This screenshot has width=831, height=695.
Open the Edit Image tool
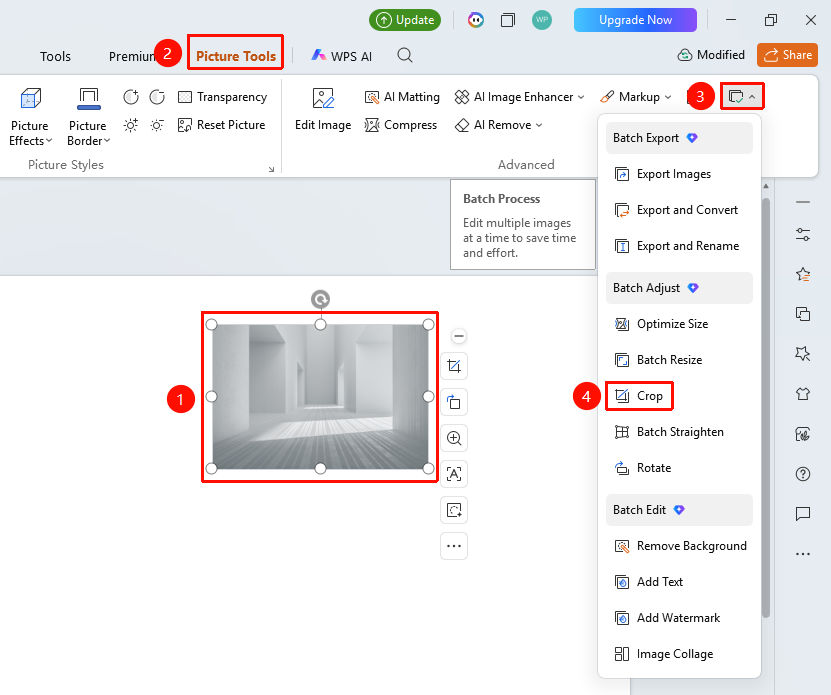tap(323, 110)
